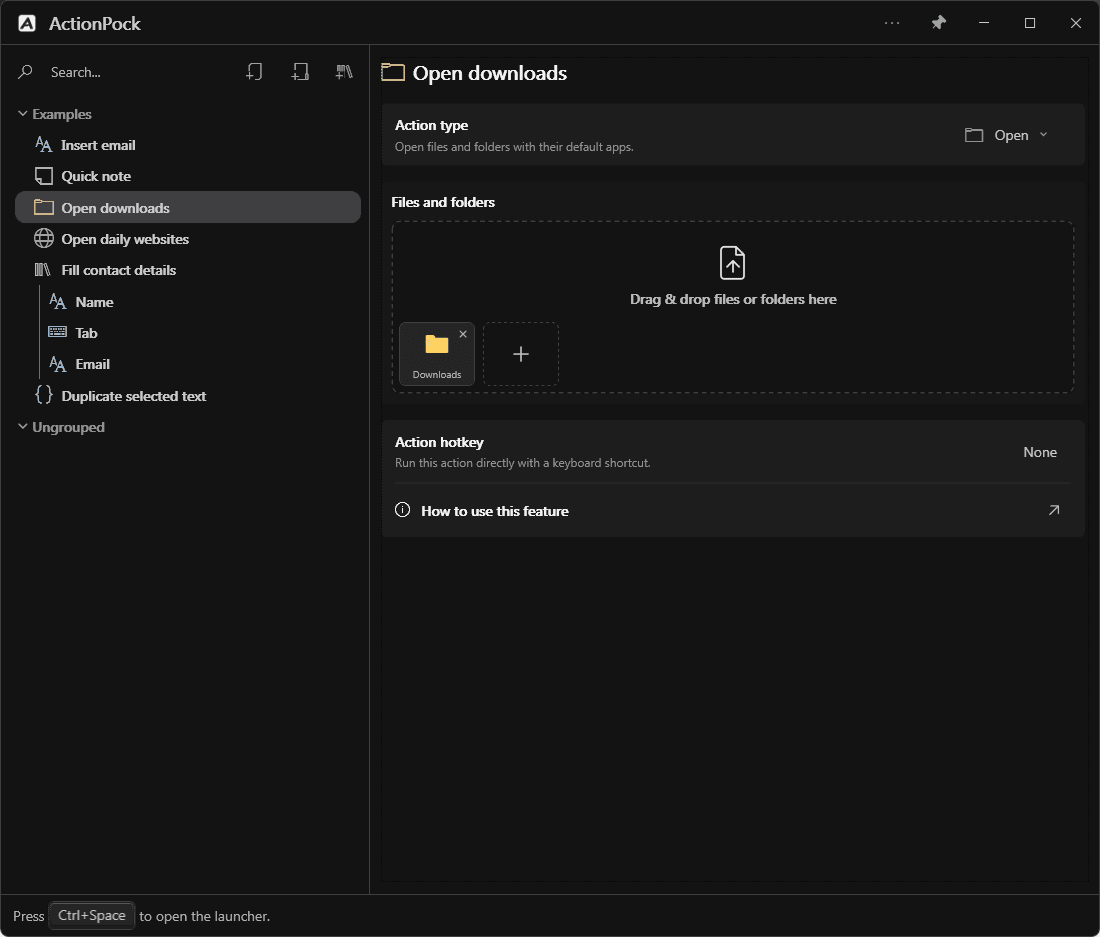Select the Tab keyboard step
The height and width of the screenshot is (937, 1100).
tap(202, 333)
